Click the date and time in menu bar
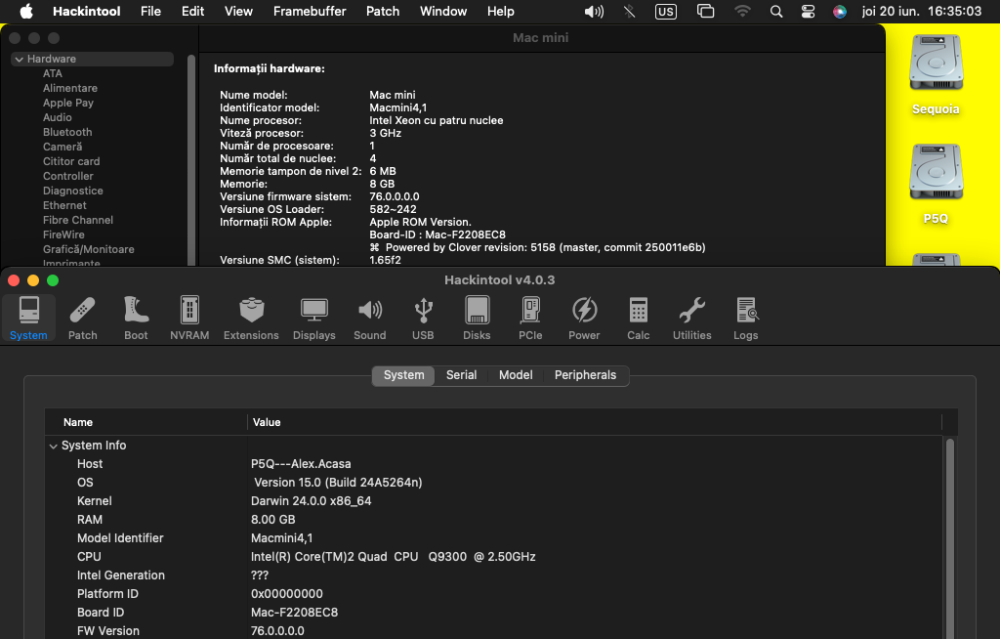This screenshot has height=639, width=1000. (x=922, y=11)
